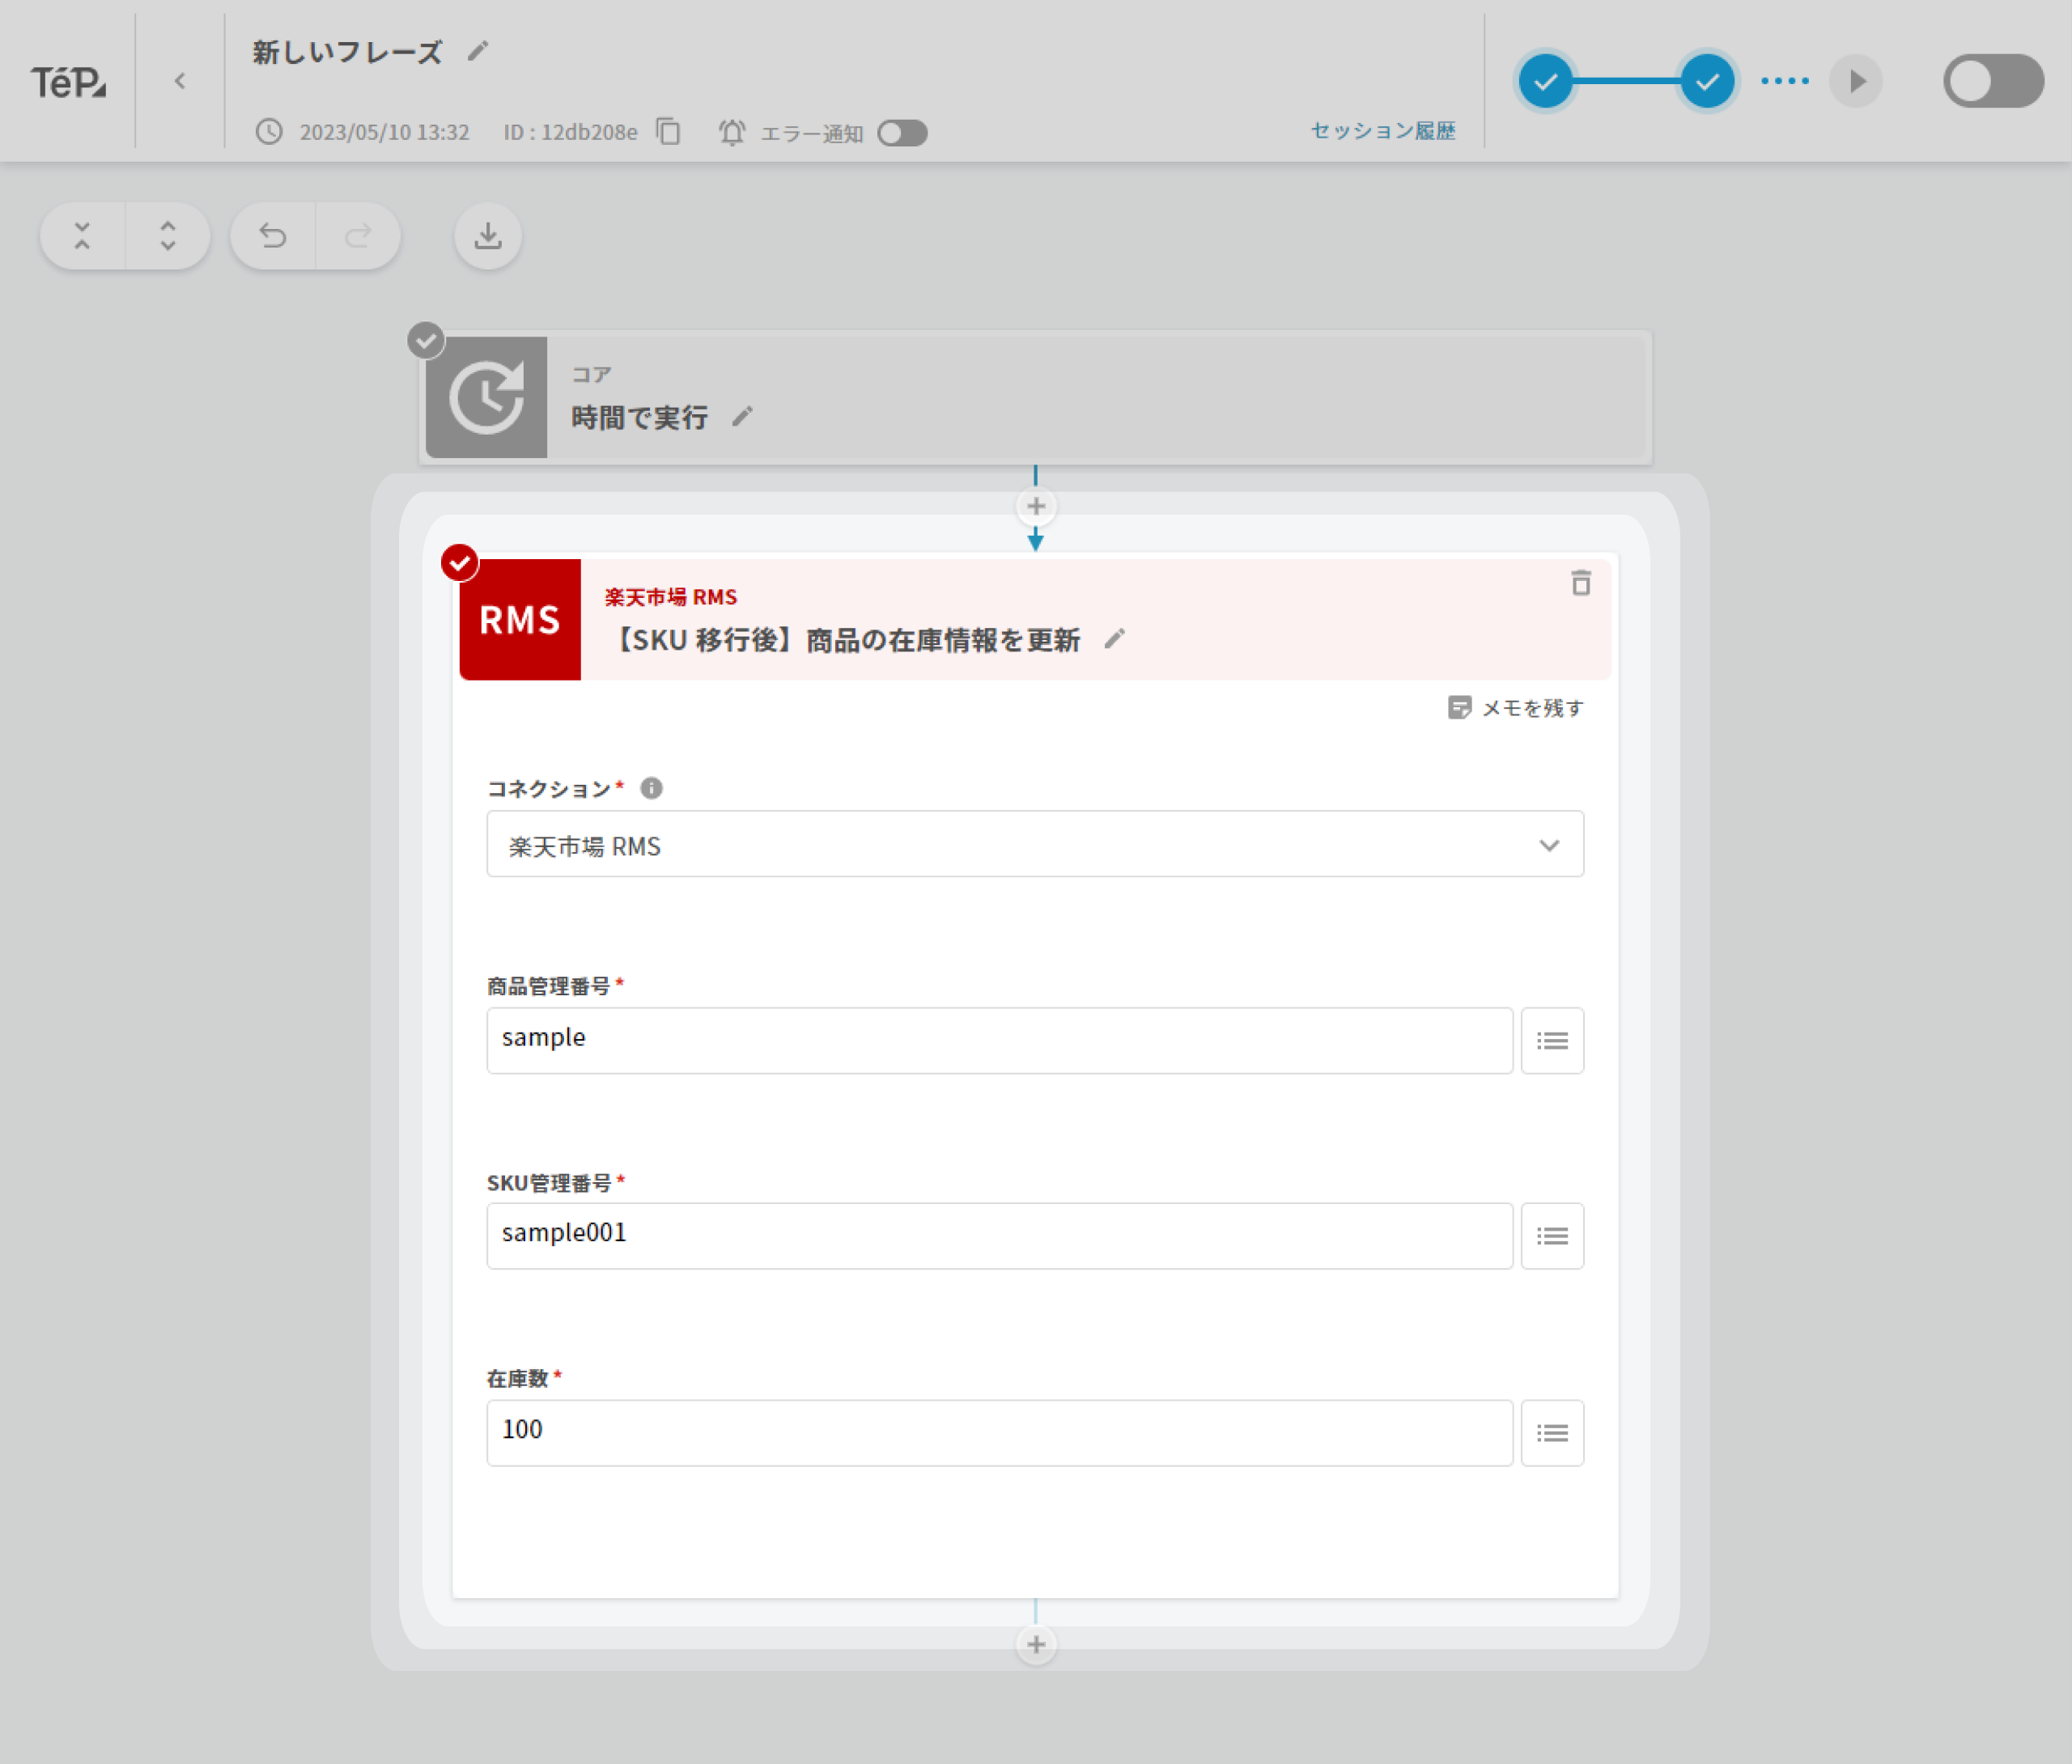This screenshot has height=1764, width=2072.
Task: Delete the RMS step with trash icon
Action: [x=1580, y=583]
